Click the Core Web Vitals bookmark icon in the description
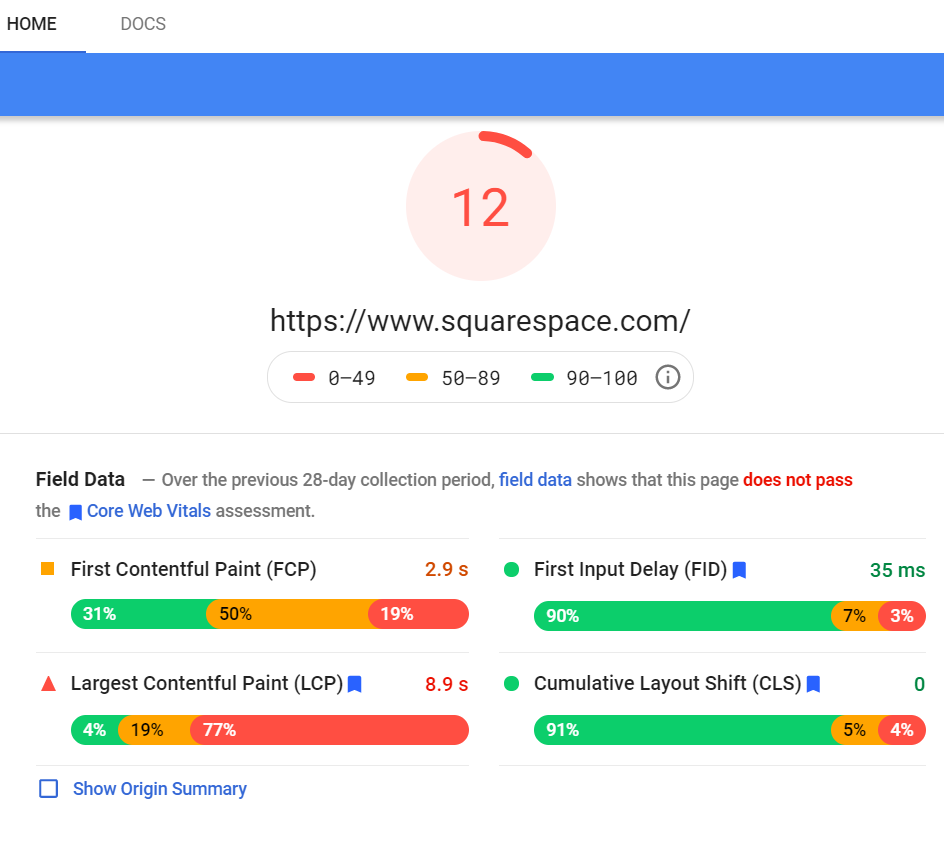944x858 pixels. click(x=75, y=512)
